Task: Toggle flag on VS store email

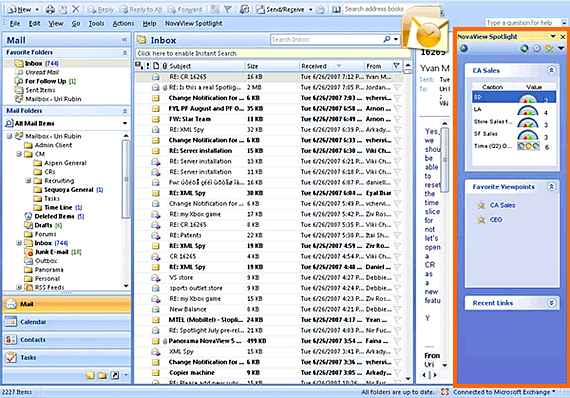Action: [398, 277]
